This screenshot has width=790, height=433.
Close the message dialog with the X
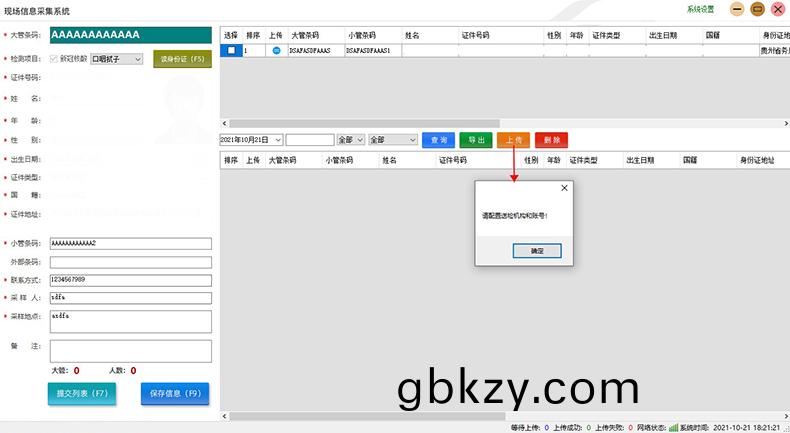pos(564,187)
